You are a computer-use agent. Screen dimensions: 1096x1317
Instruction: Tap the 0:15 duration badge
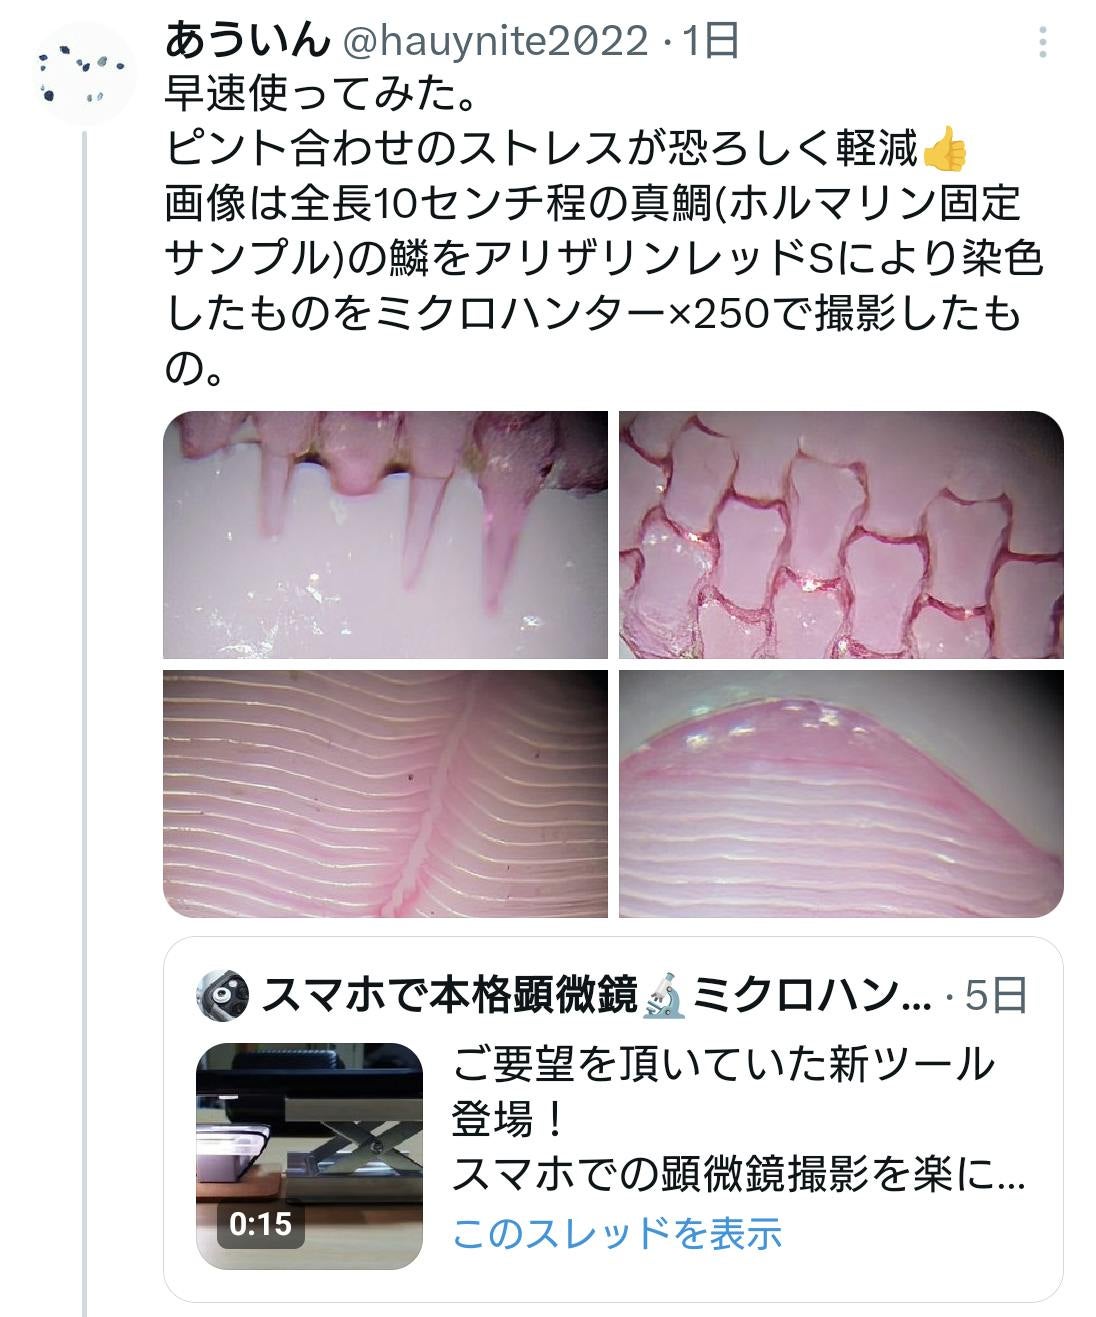click(260, 1223)
